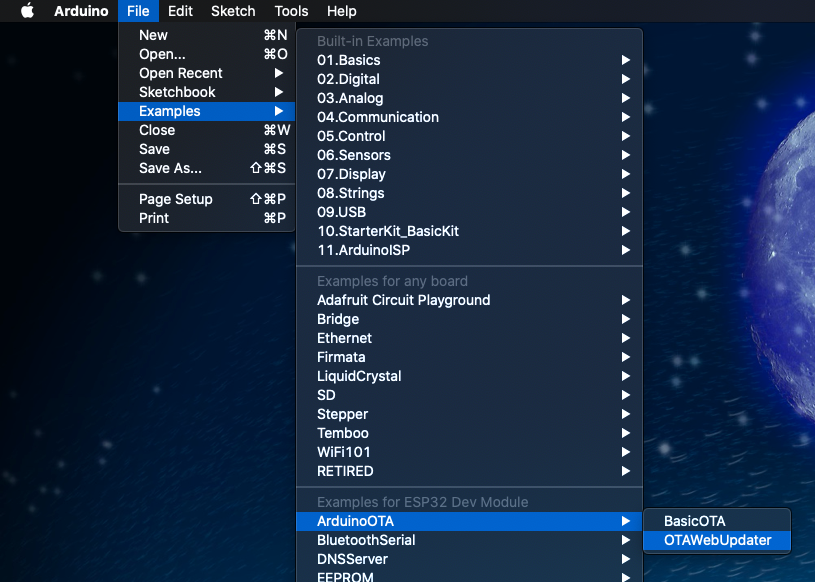Open the Help menu
Image resolution: width=815 pixels, height=582 pixels.
341,11
